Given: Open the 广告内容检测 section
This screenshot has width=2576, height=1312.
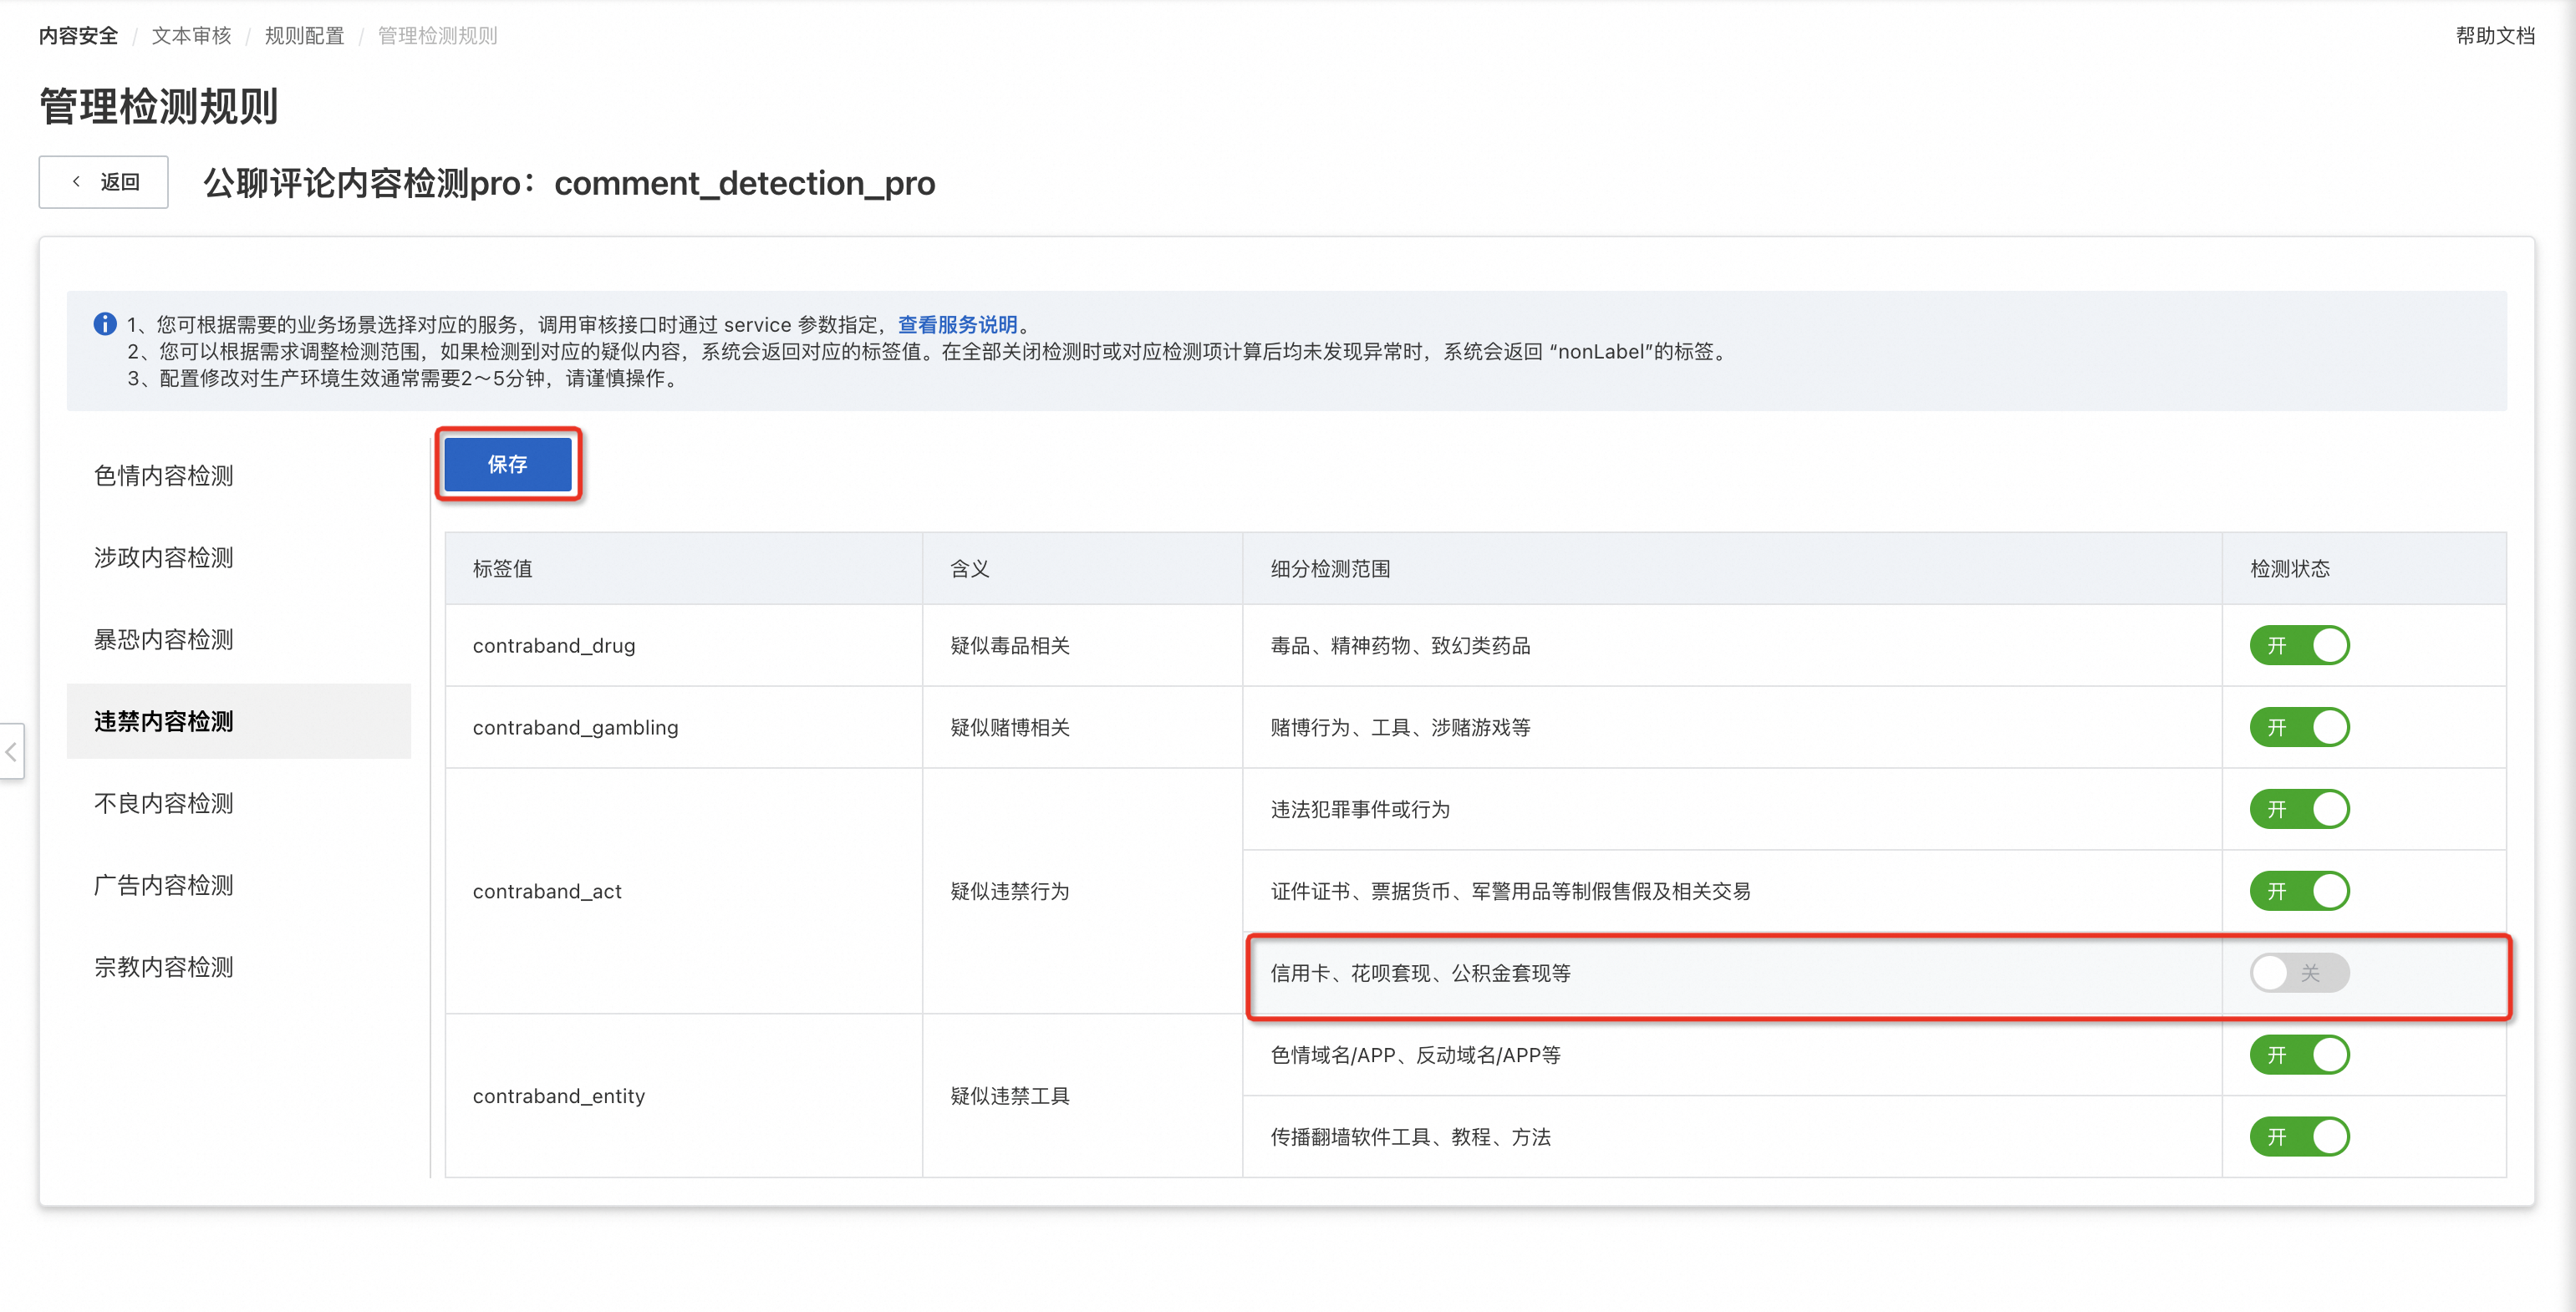Looking at the screenshot, I should point(163,884).
